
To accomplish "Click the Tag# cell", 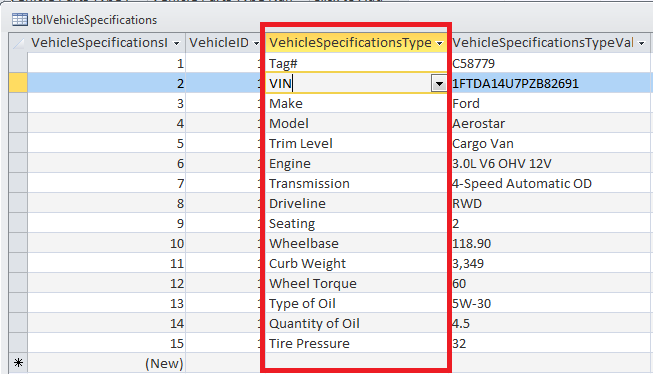I will [x=356, y=63].
